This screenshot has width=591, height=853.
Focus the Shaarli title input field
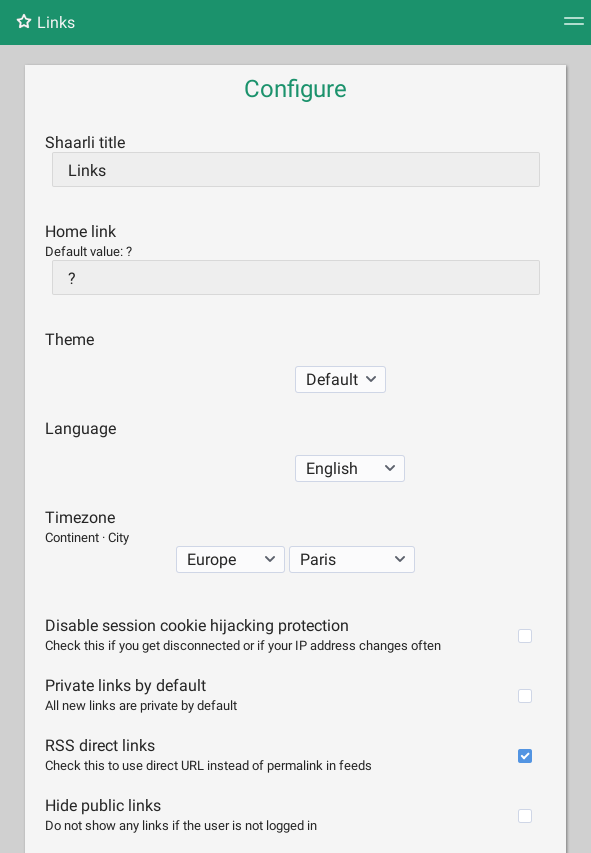[296, 170]
